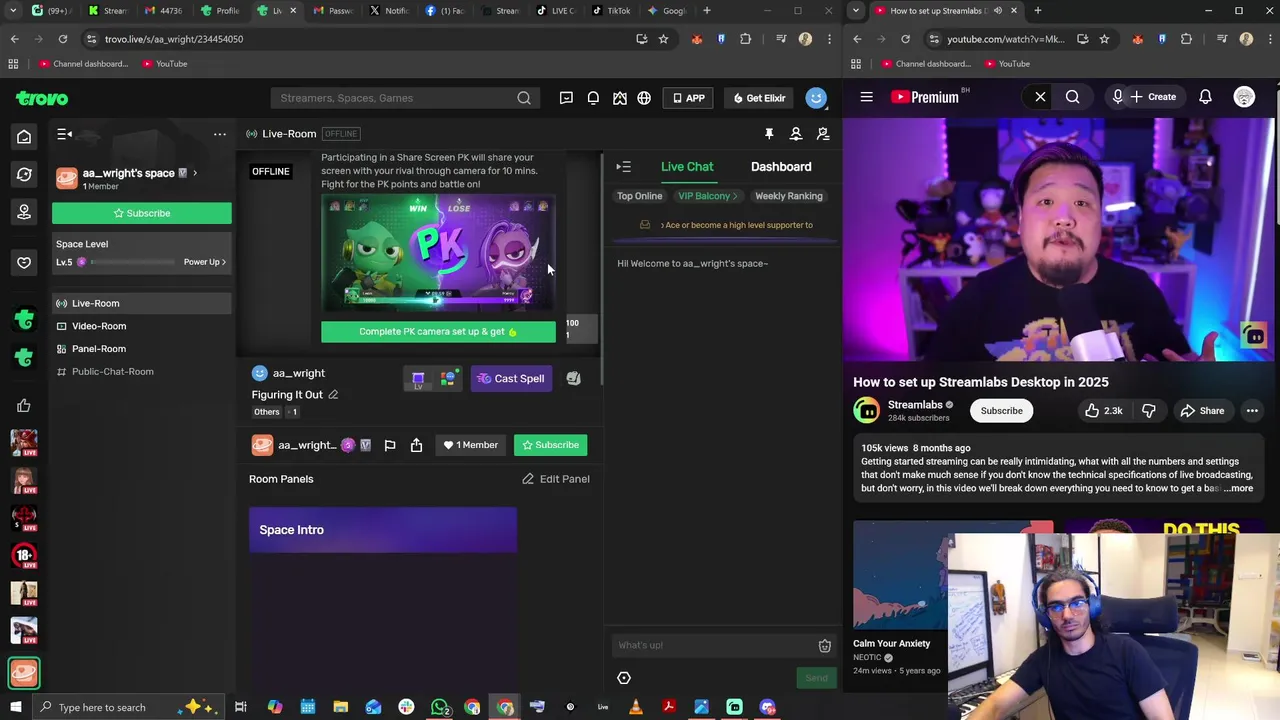Screen dimensions: 1280x720
Task: Expand the VIP Balcony chip
Action: click(707, 196)
